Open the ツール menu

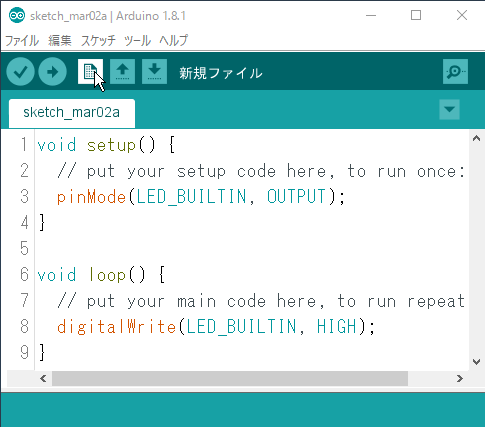pos(137,41)
